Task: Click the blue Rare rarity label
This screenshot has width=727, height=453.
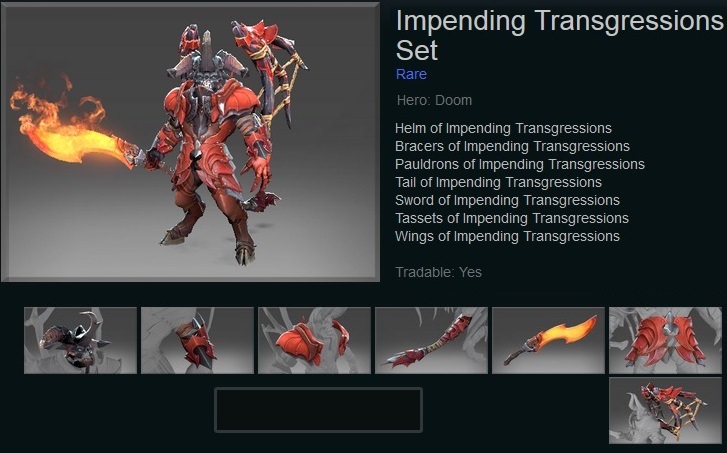Action: click(x=411, y=74)
